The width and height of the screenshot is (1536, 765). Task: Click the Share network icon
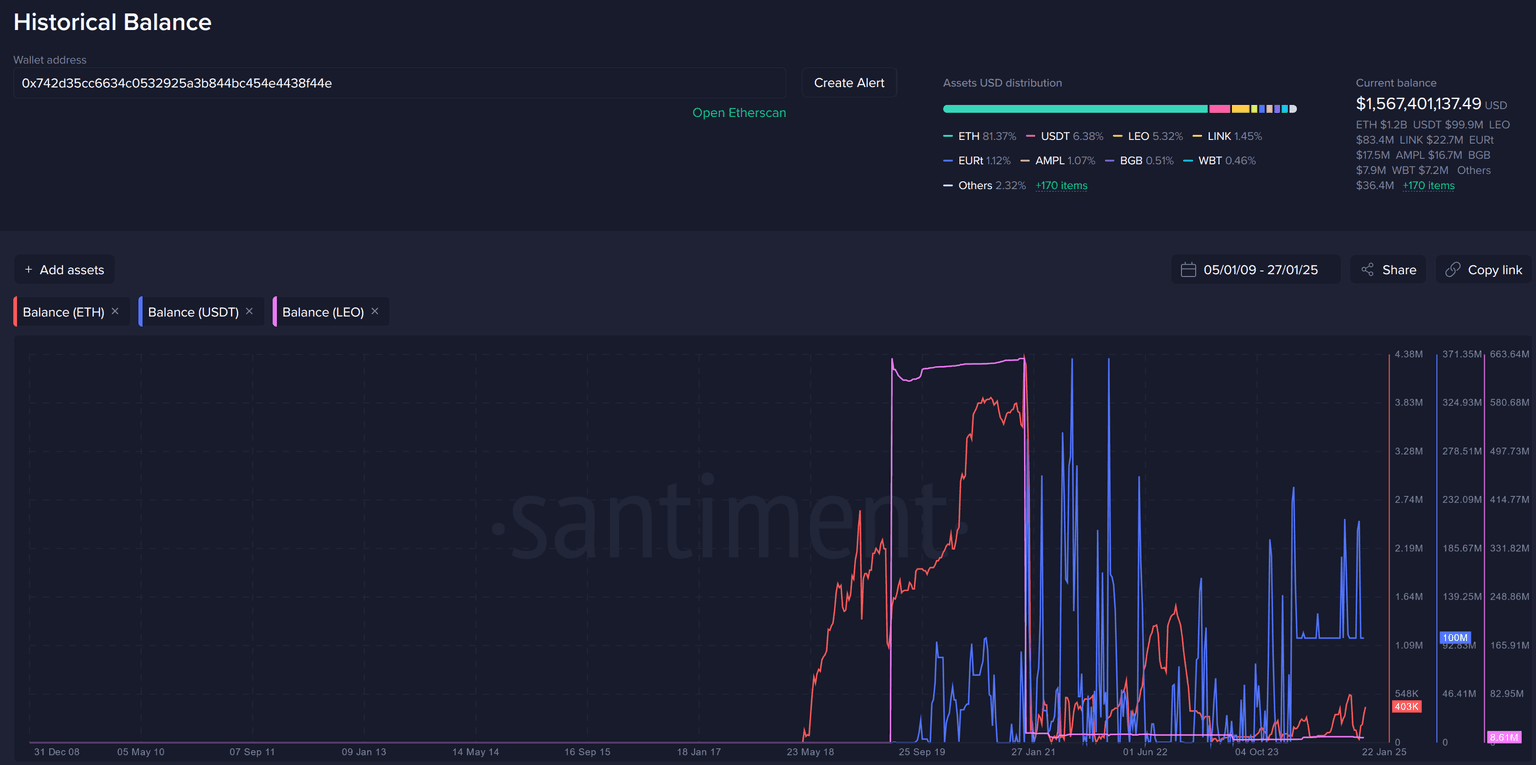coord(1367,270)
